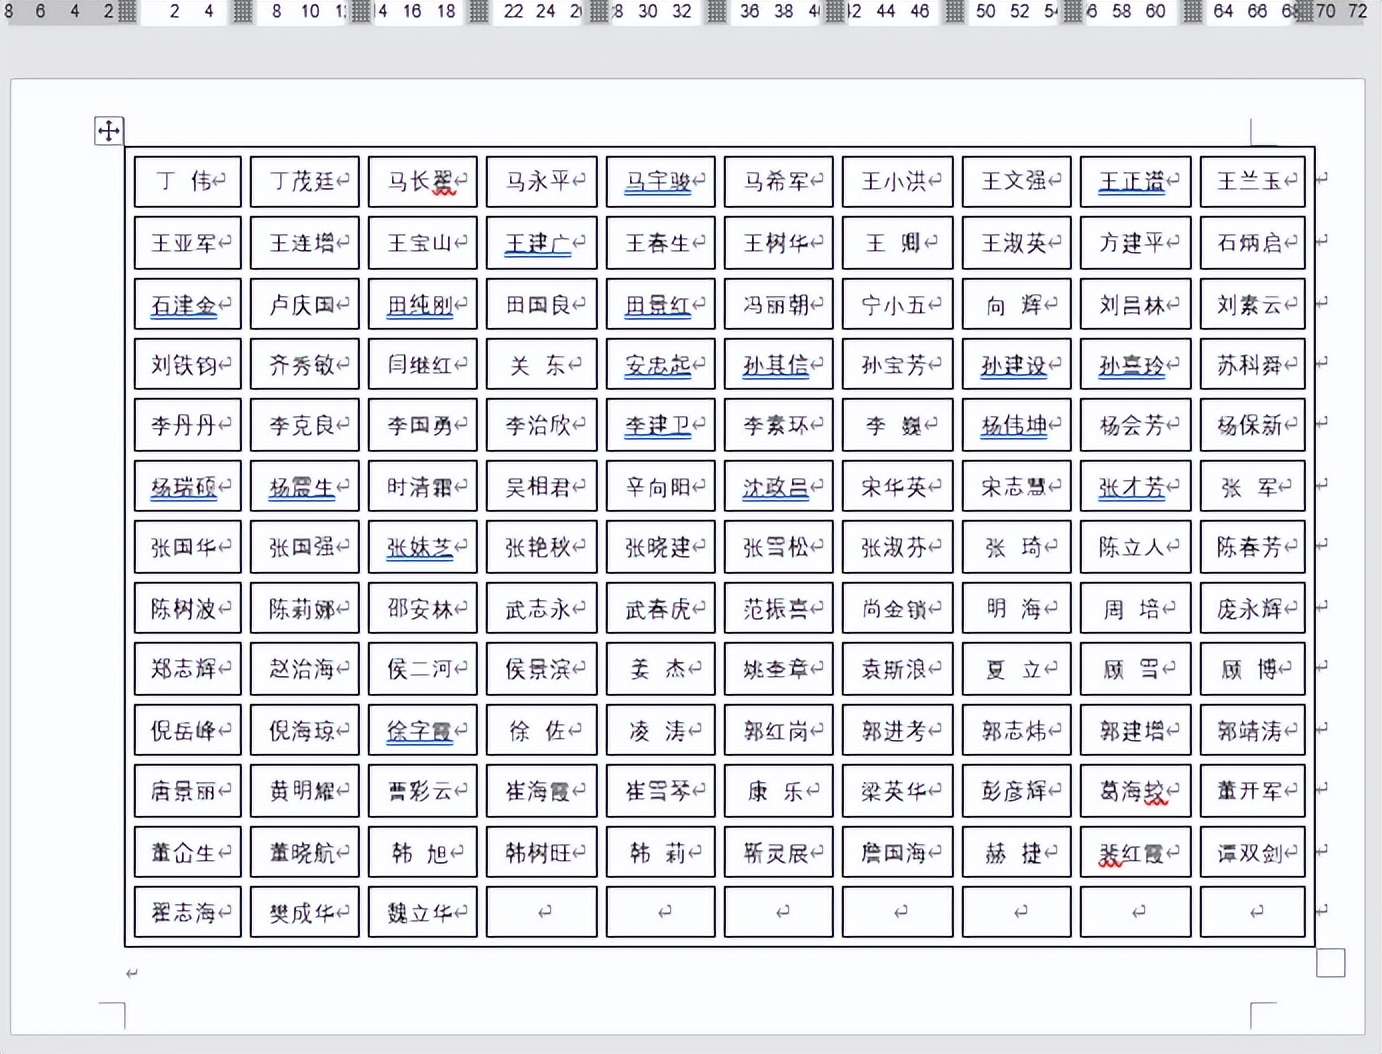Click the underlined name 石津金
Screen dimensions: 1382x1054
pos(182,304)
